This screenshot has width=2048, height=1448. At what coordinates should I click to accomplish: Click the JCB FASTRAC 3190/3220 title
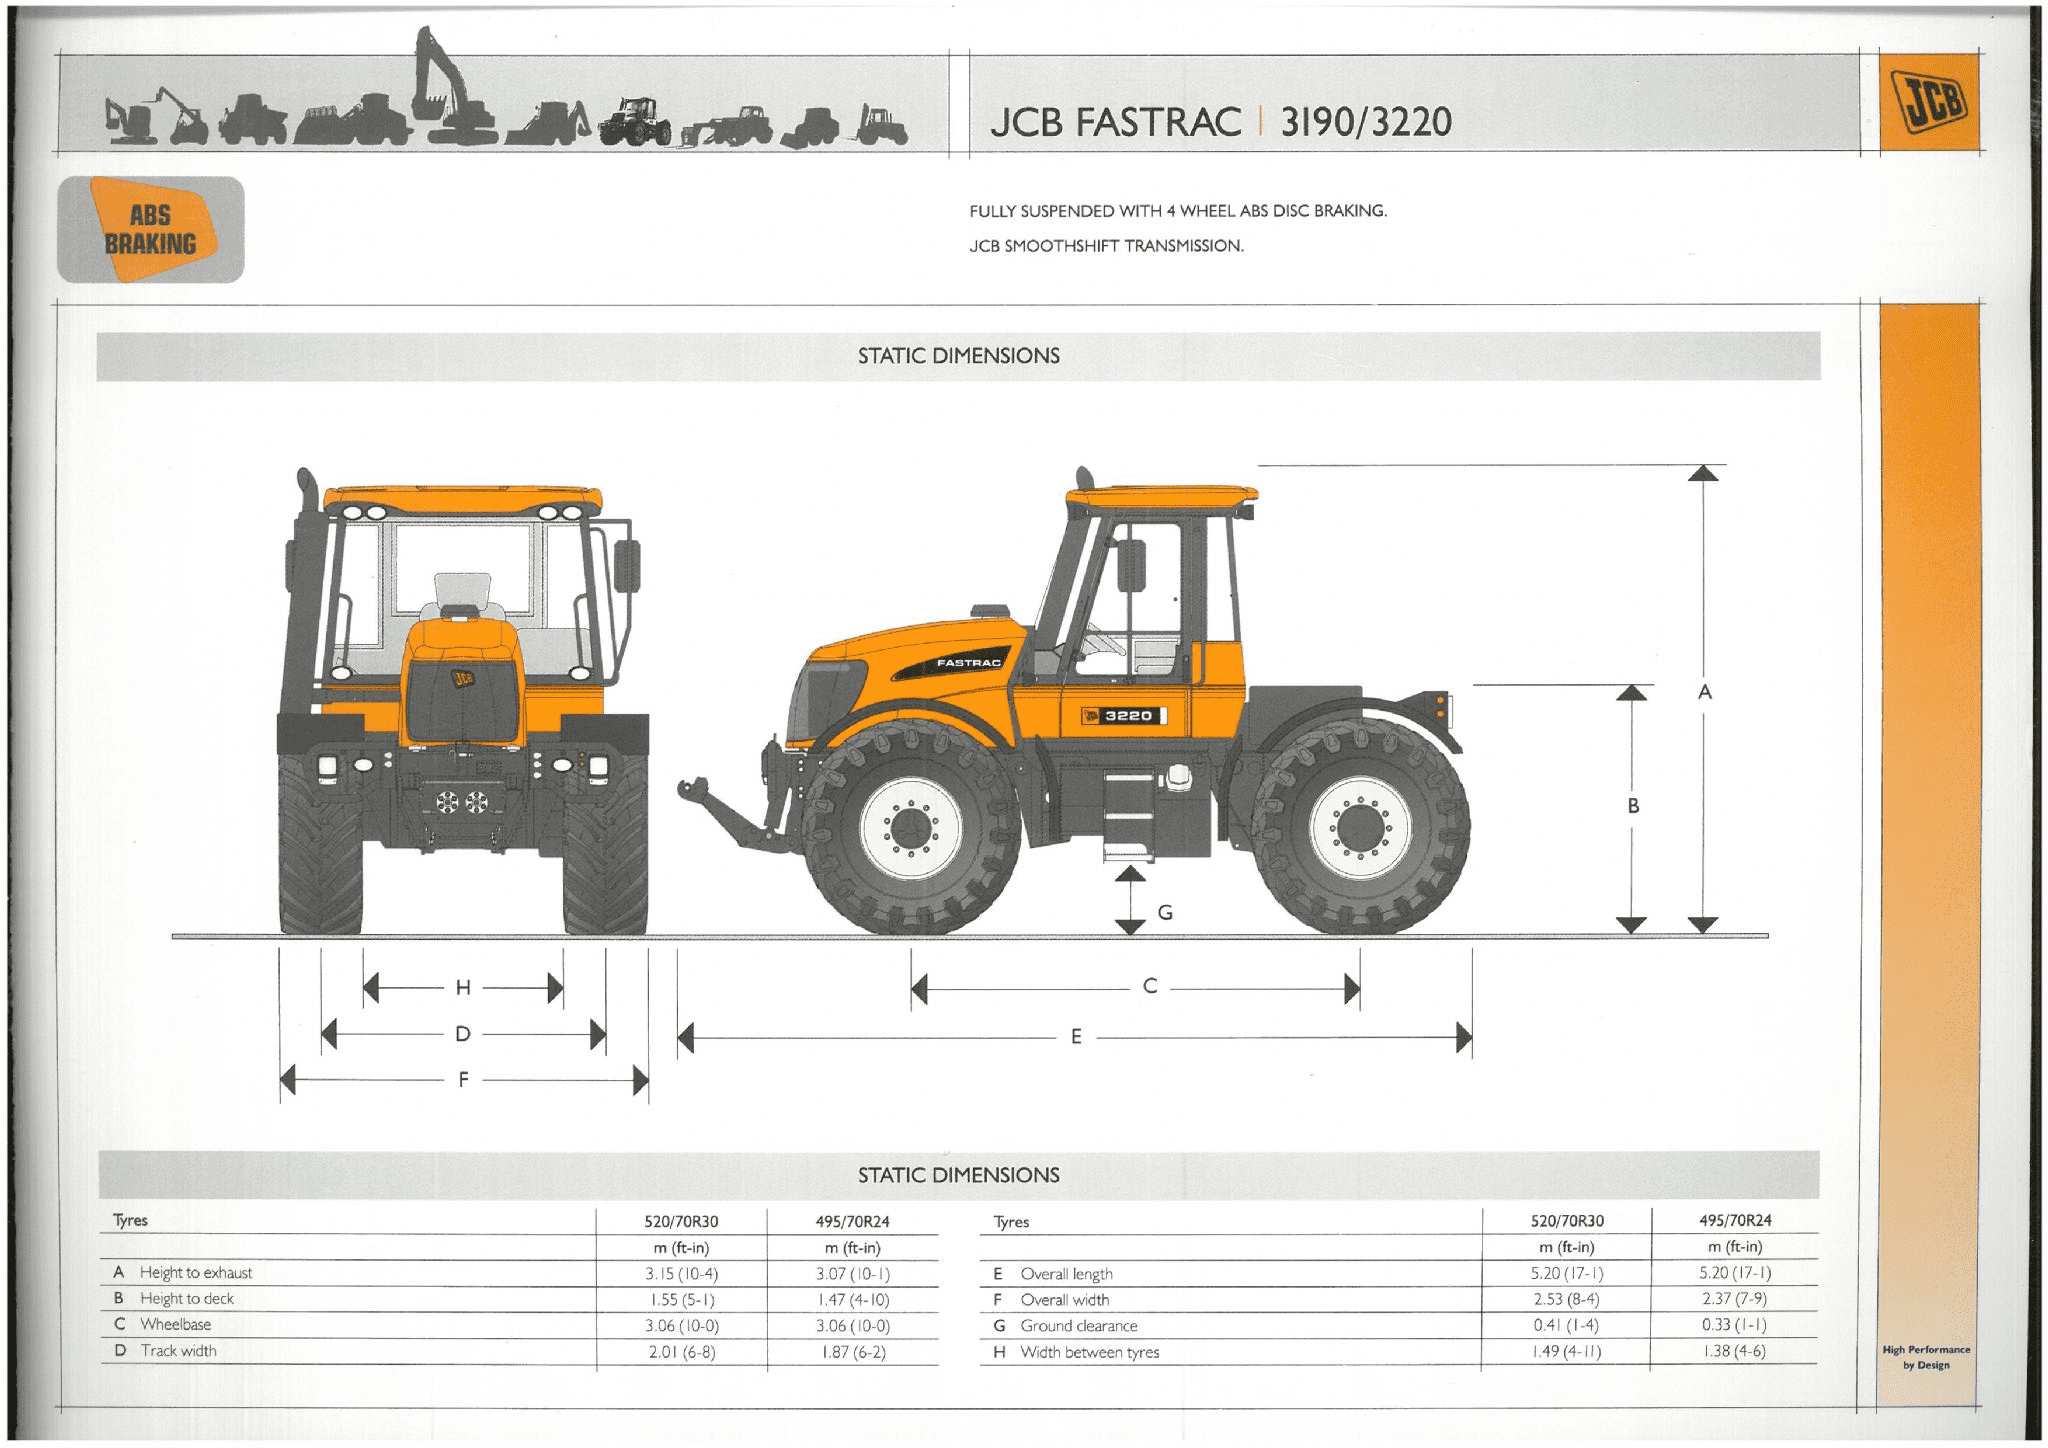click(1220, 122)
